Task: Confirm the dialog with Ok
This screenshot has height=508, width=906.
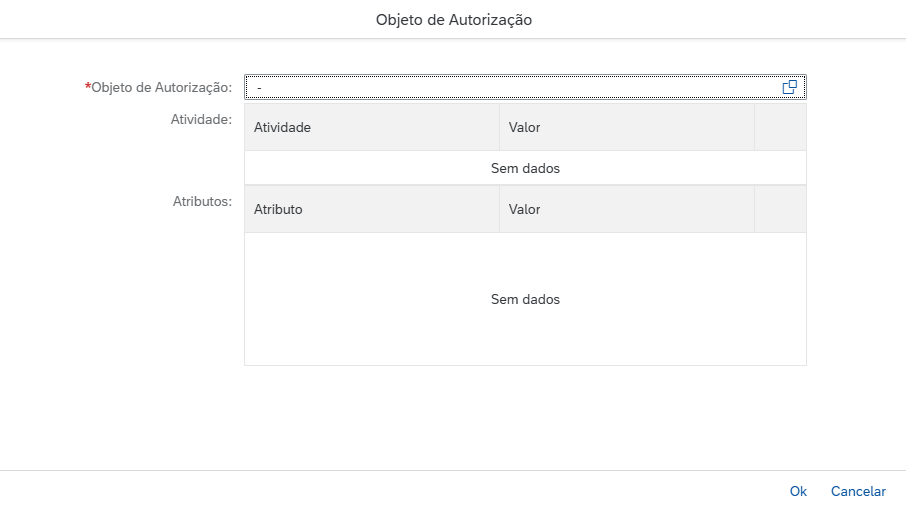Action: click(x=798, y=491)
